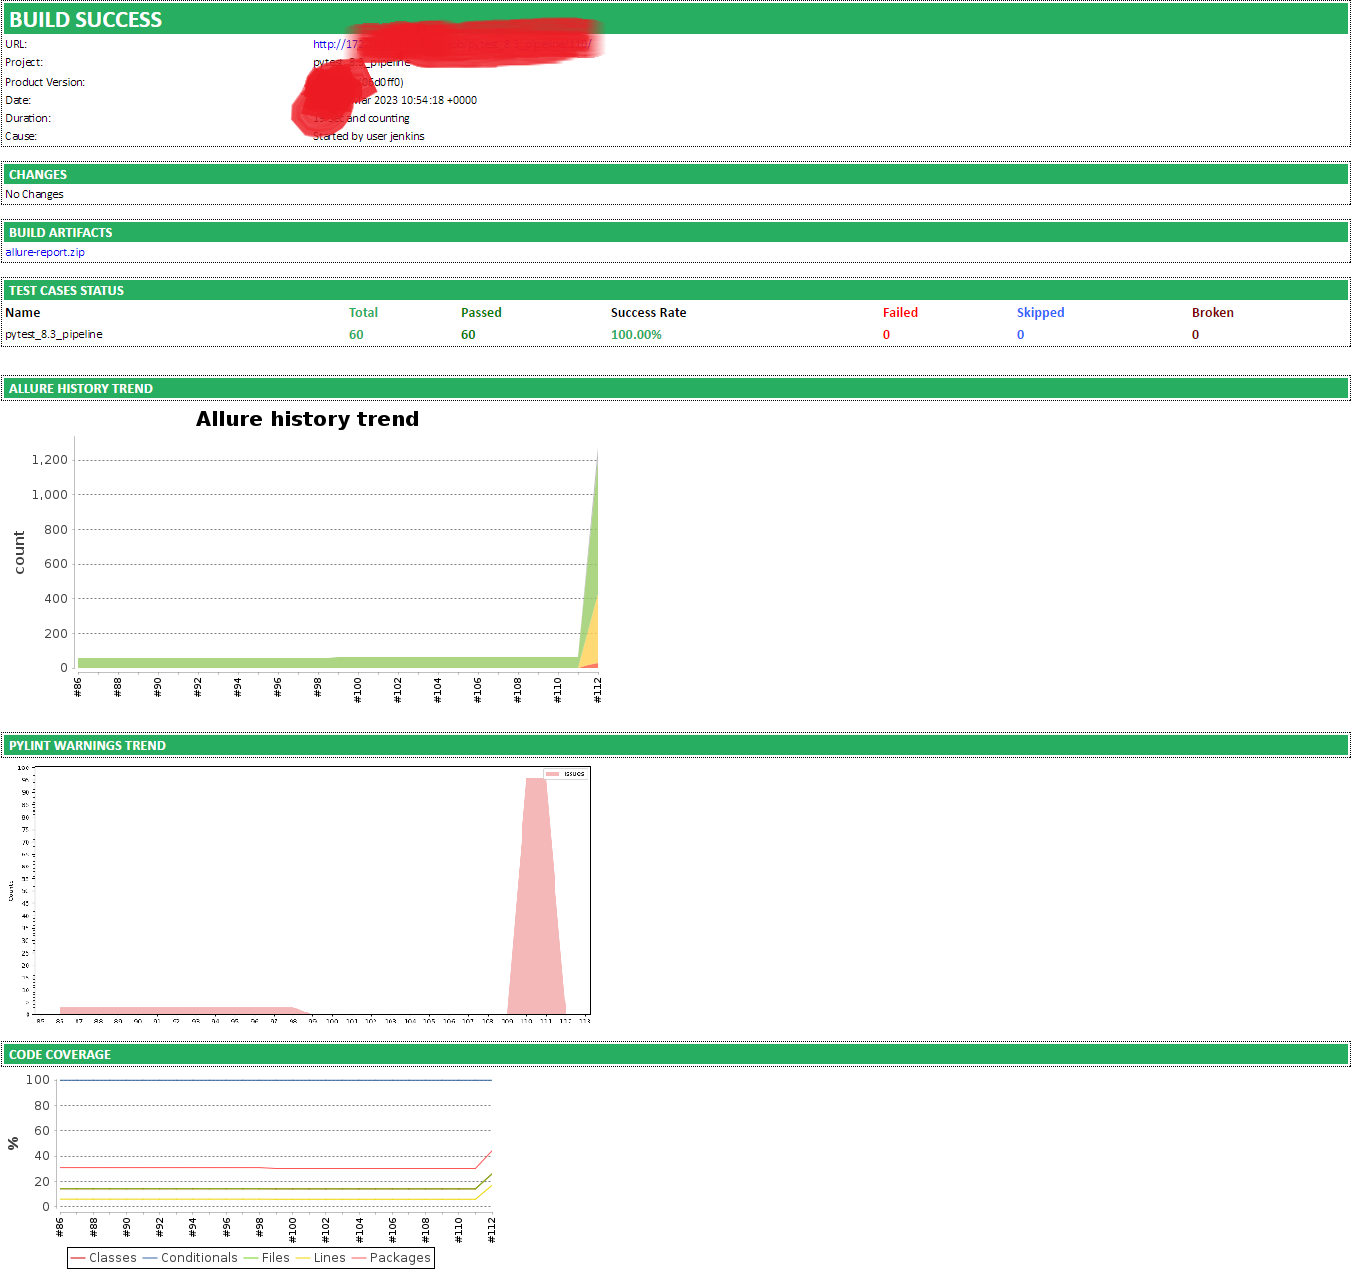Select the ALLURE HISTORY TREND section header
Image resolution: width=1364 pixels, height=1288 pixels.
675,388
